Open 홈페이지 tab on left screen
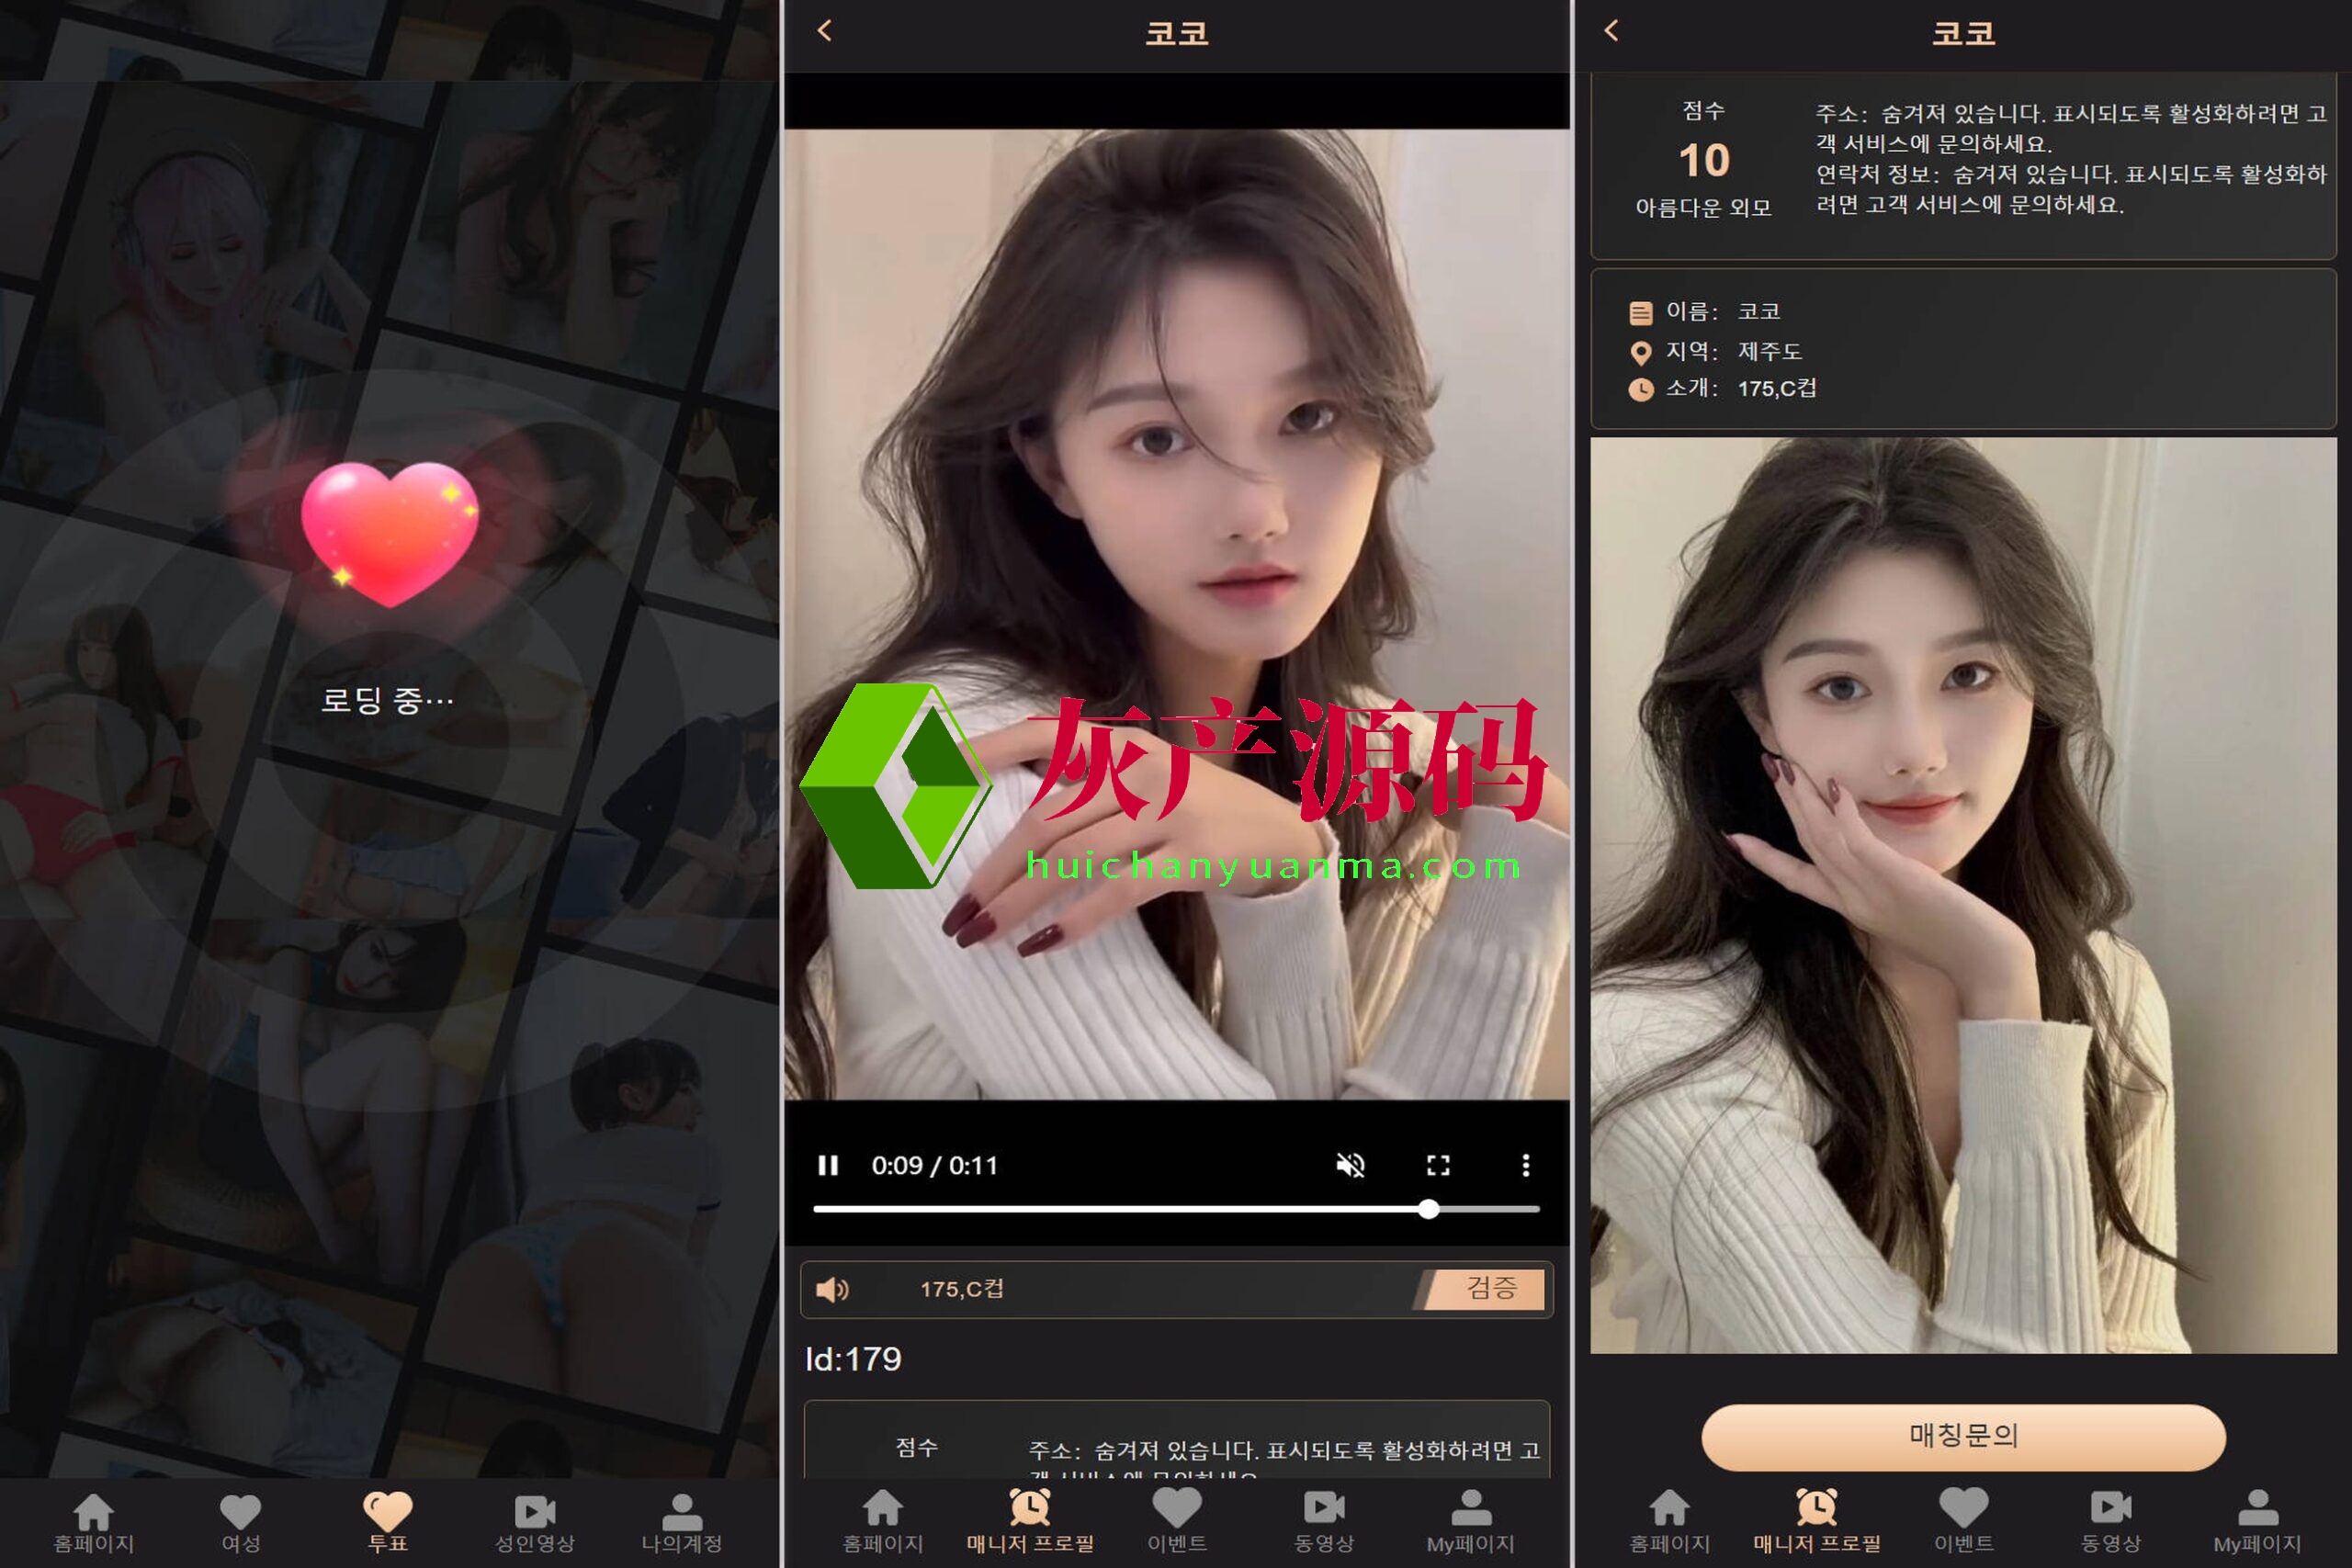This screenshot has height=1568, width=2352. pos(94,1523)
